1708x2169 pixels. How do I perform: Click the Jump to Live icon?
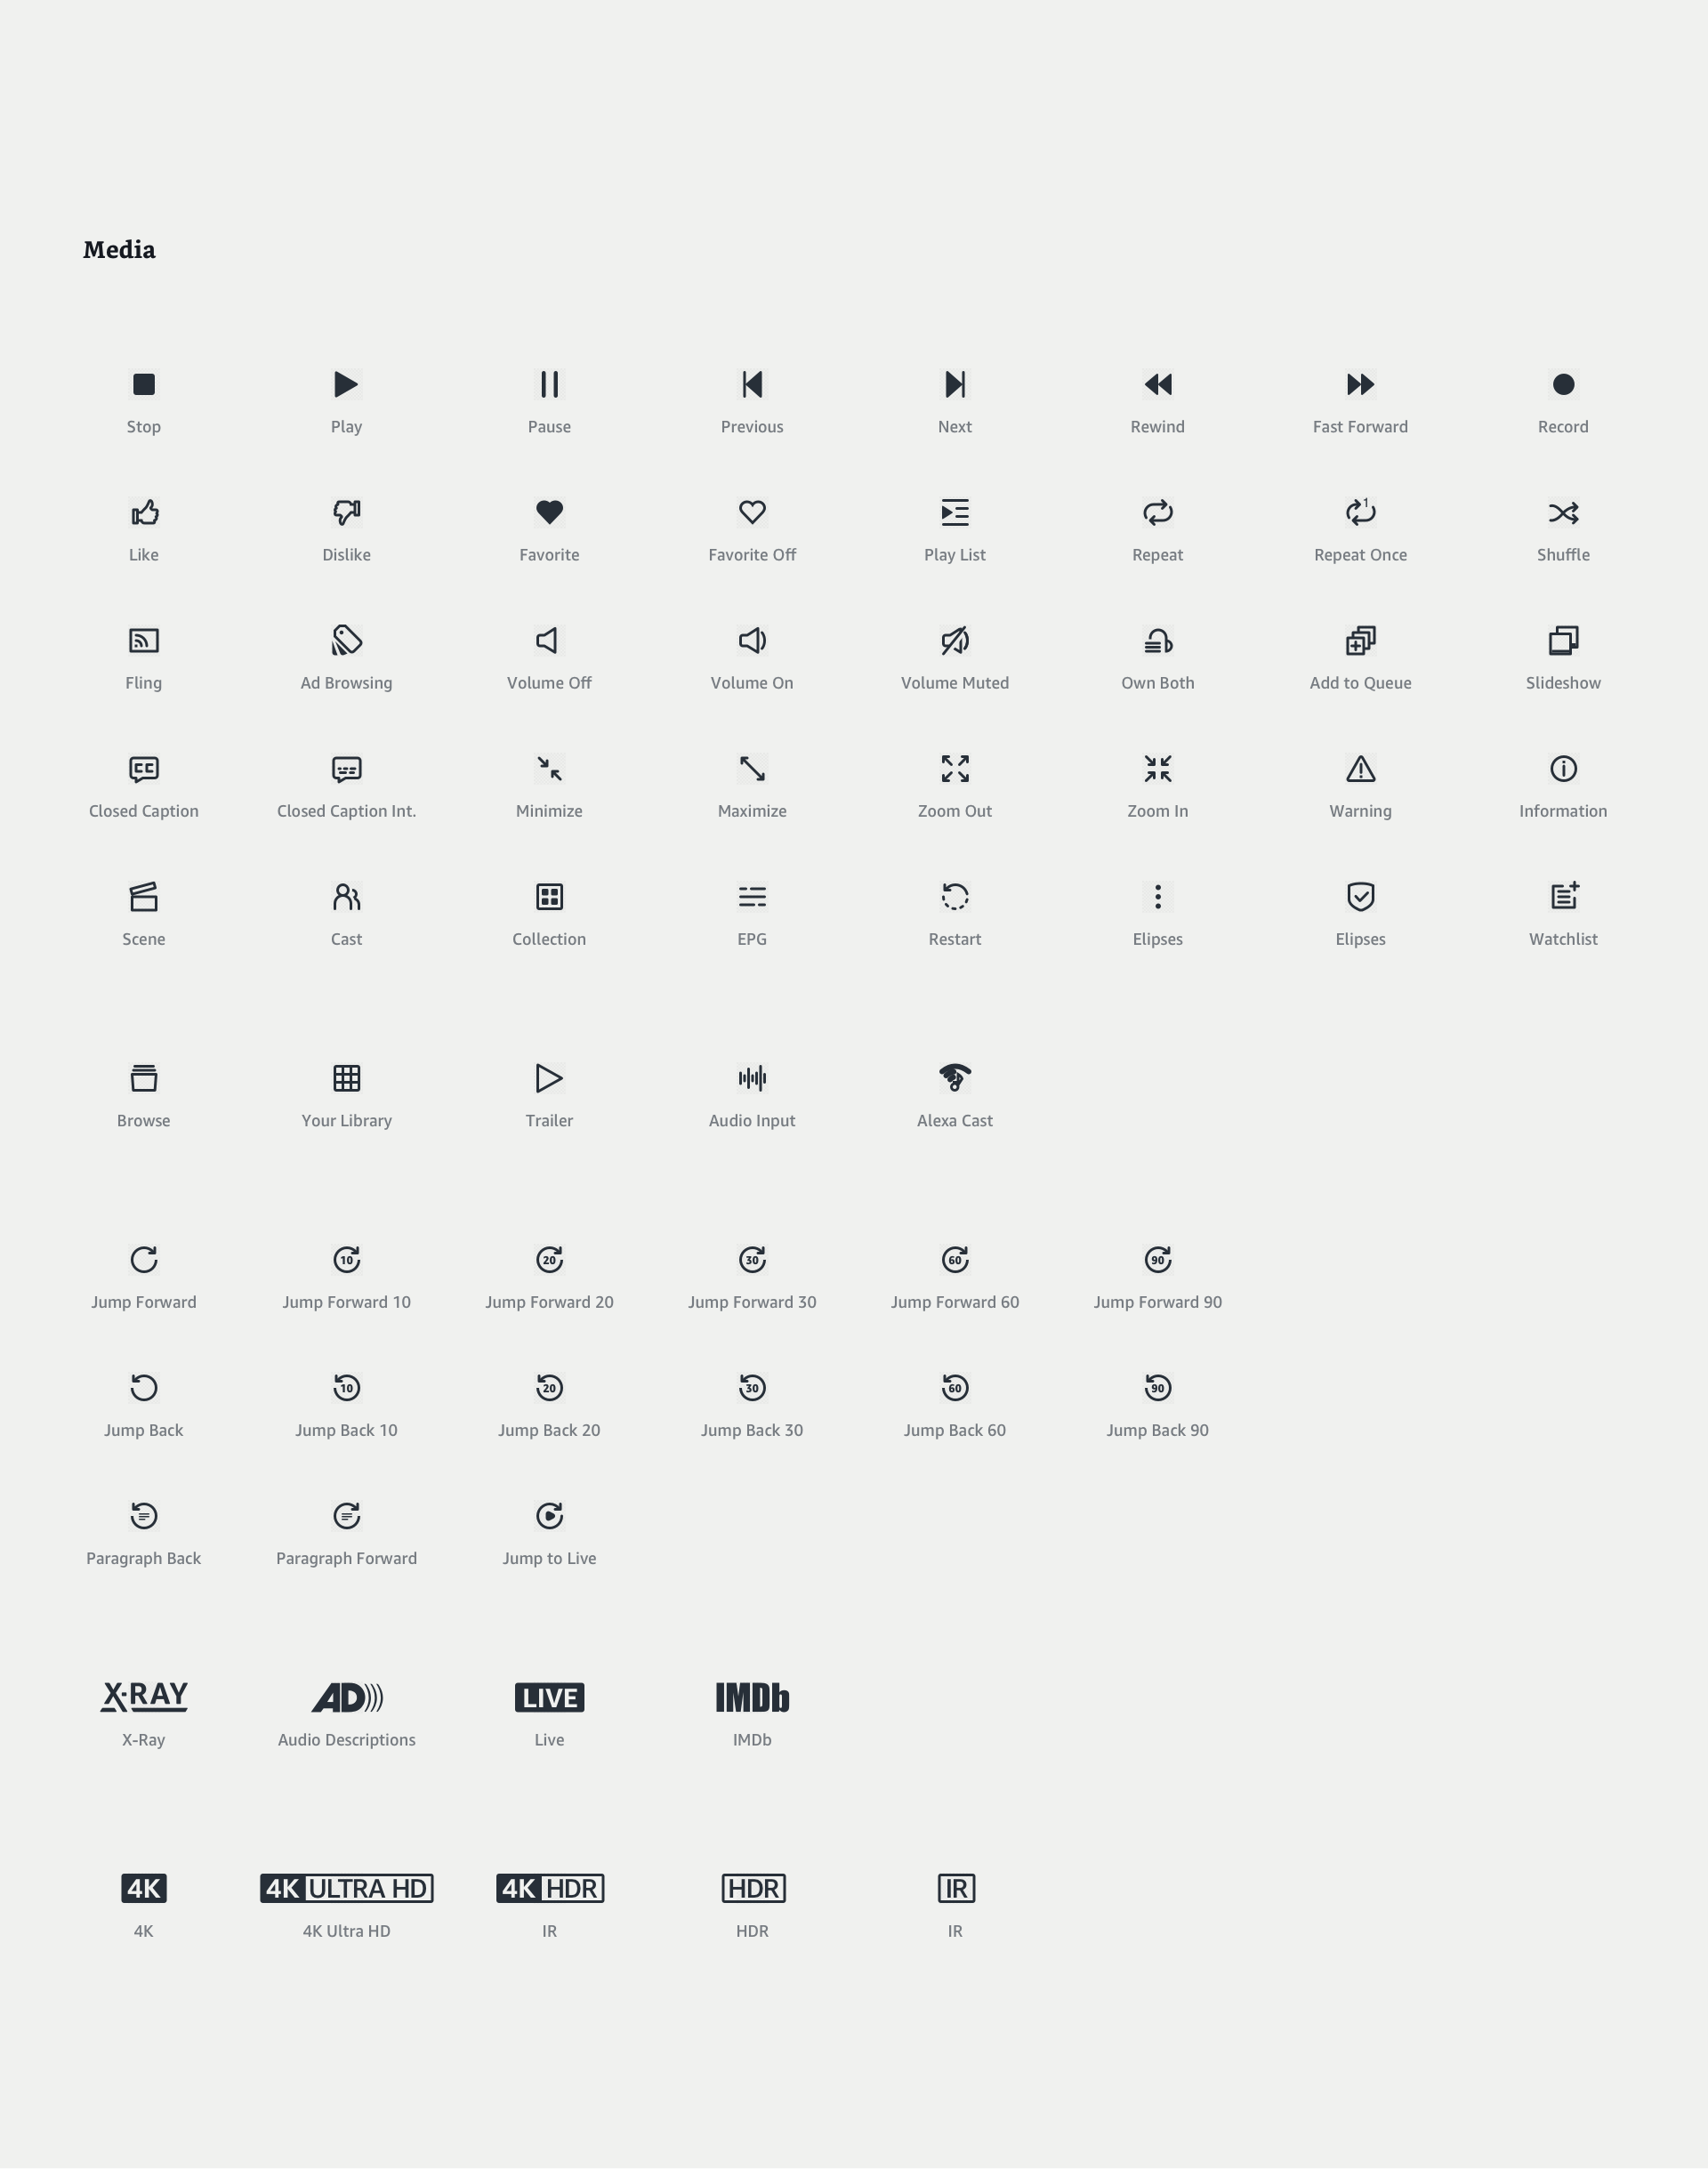pos(549,1515)
